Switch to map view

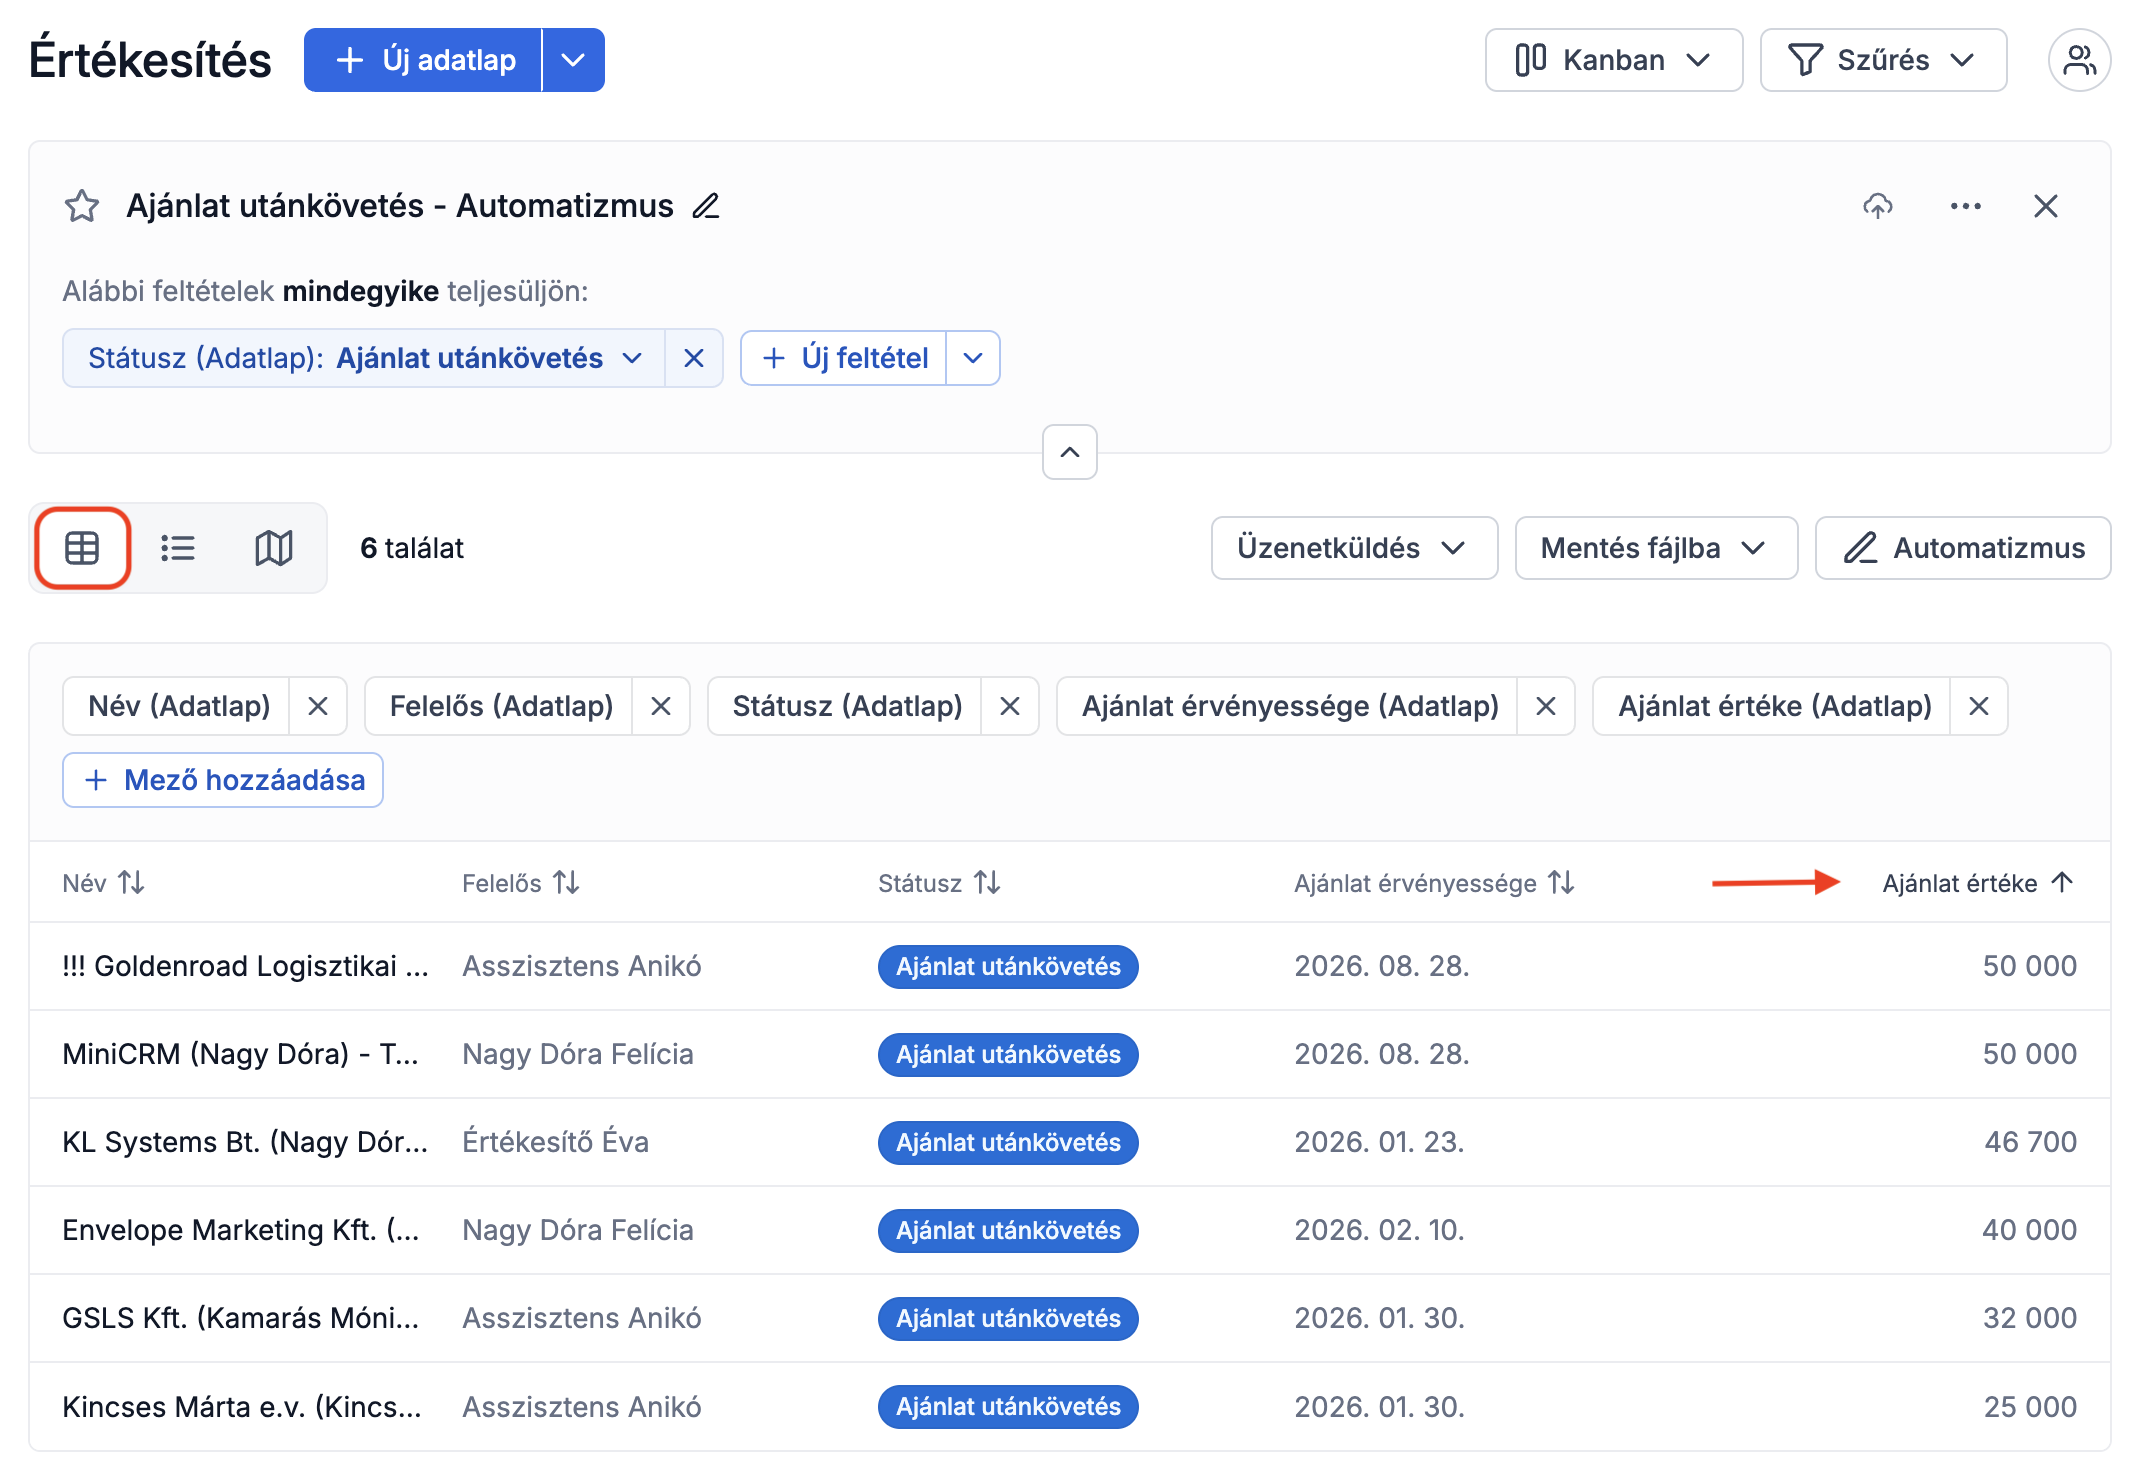pyautogui.click(x=273, y=548)
